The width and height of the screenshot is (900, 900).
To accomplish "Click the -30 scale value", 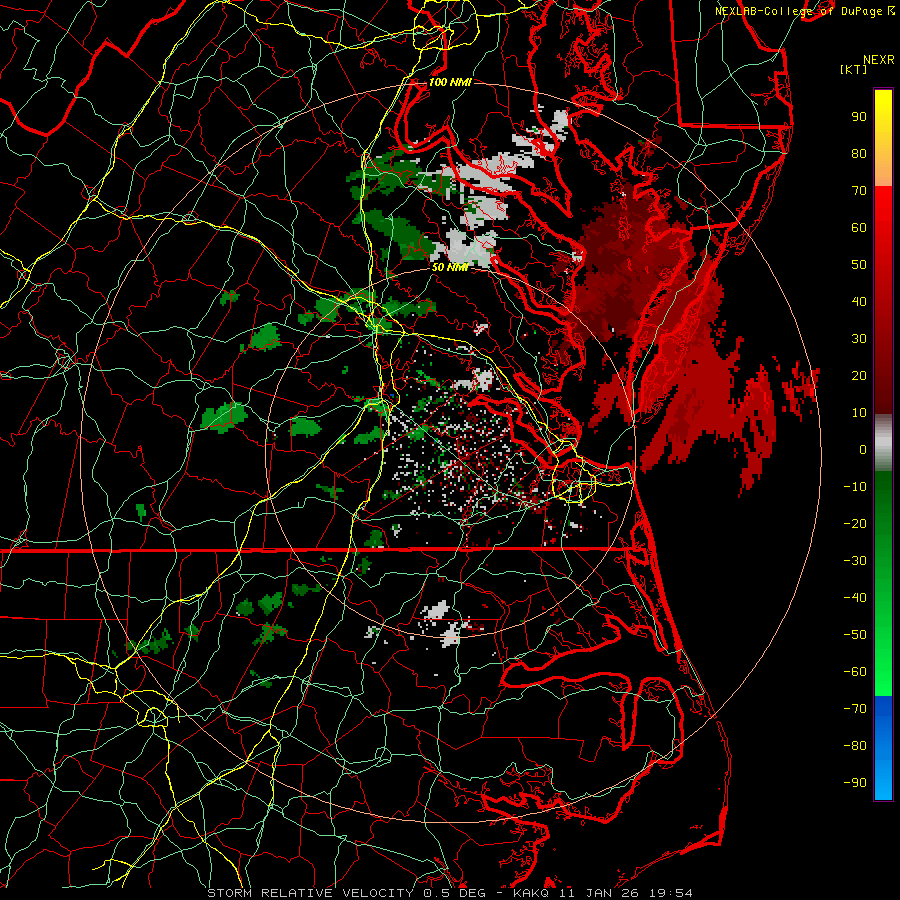I will [855, 561].
